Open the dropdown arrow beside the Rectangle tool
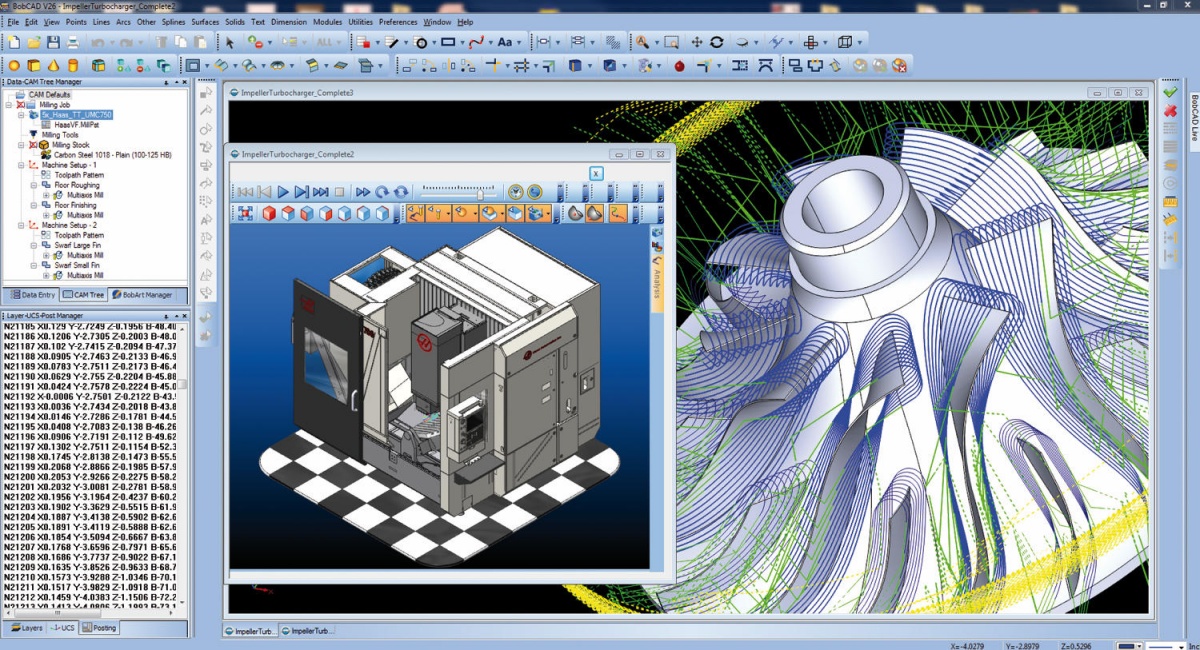Viewport: 1200px width, 650px height. point(463,42)
